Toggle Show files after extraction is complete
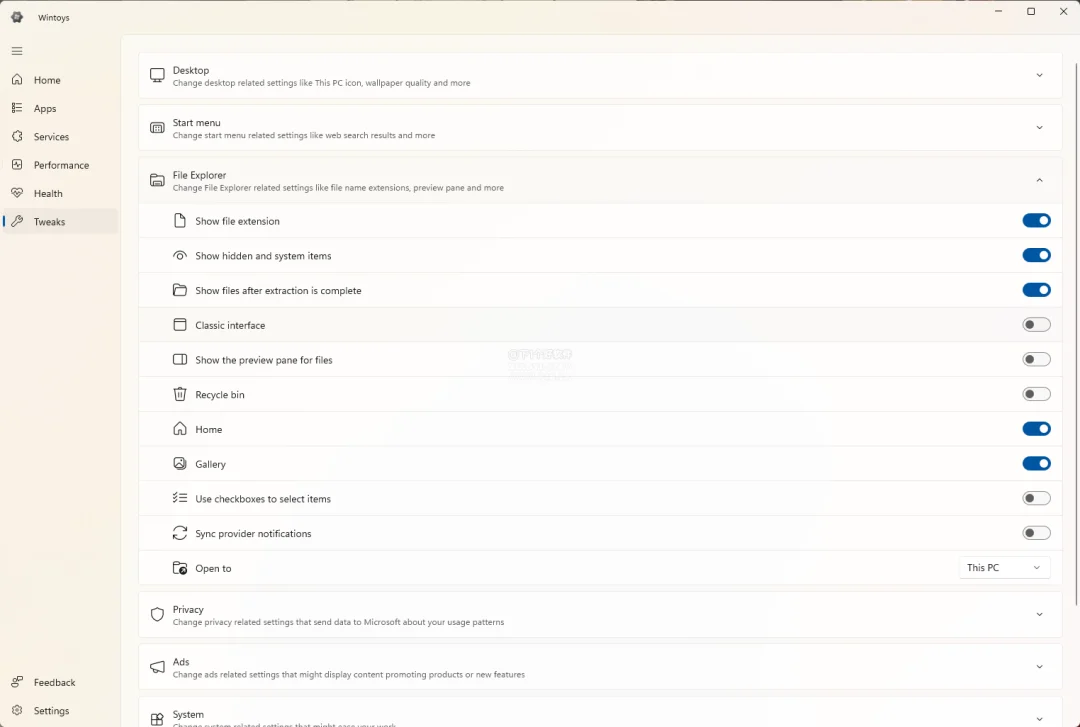 point(1037,290)
